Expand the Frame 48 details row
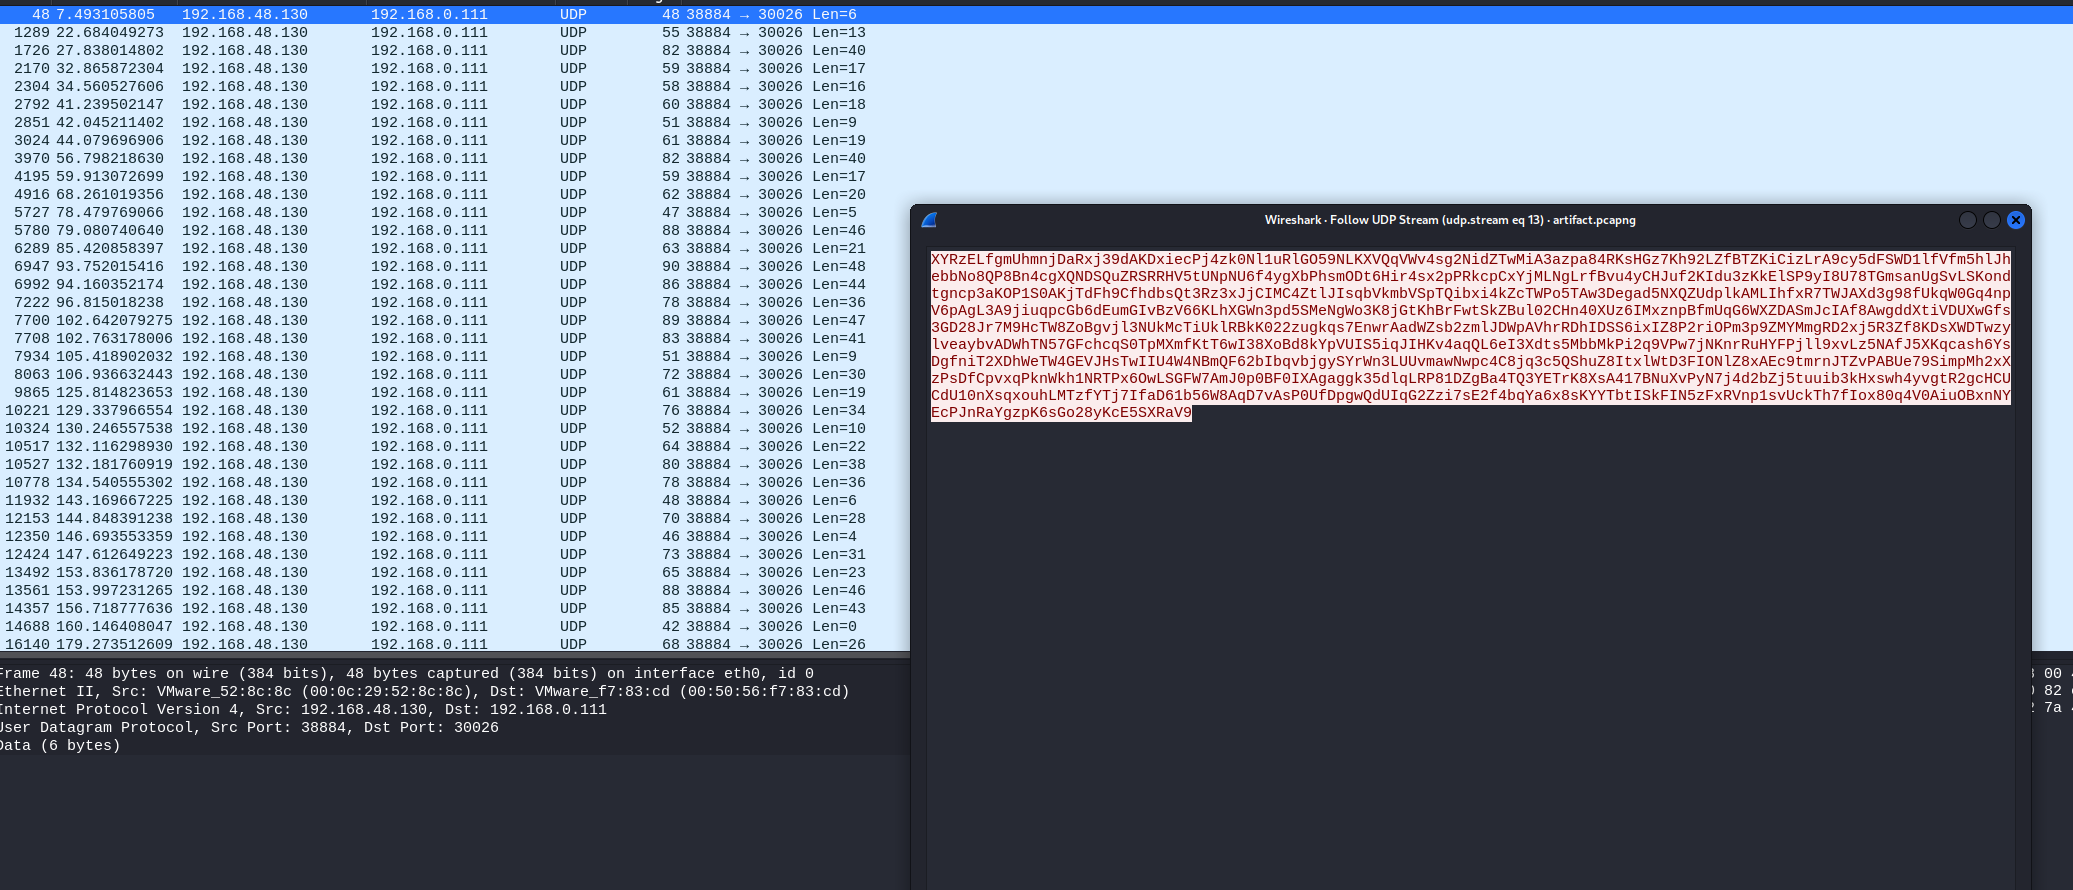The height and width of the screenshot is (890, 2073). (x=455, y=674)
